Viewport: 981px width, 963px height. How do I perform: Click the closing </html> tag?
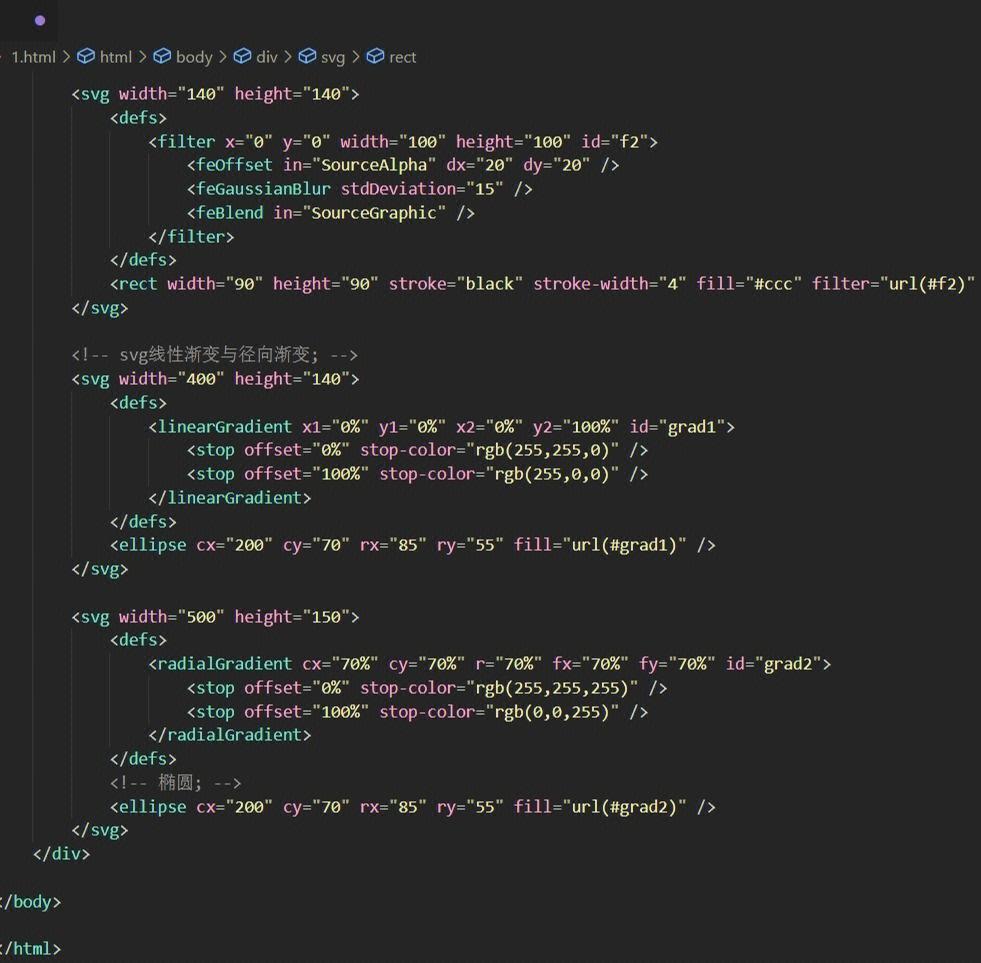30,949
